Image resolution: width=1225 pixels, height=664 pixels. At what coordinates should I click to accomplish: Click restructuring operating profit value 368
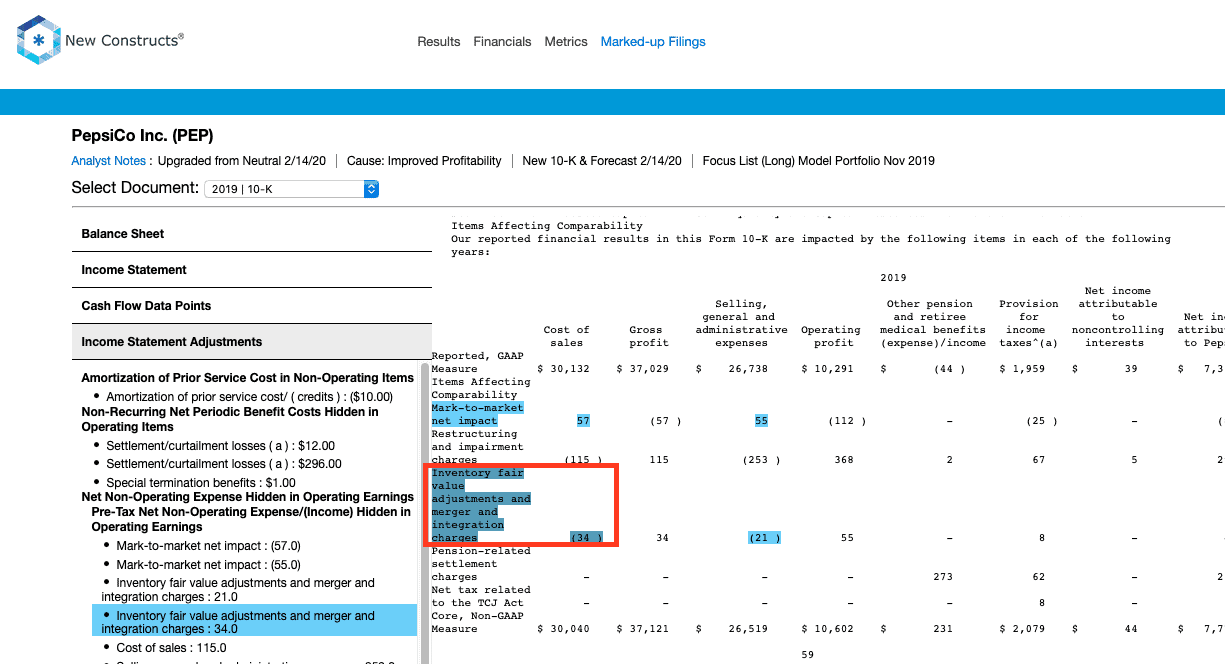pos(844,460)
